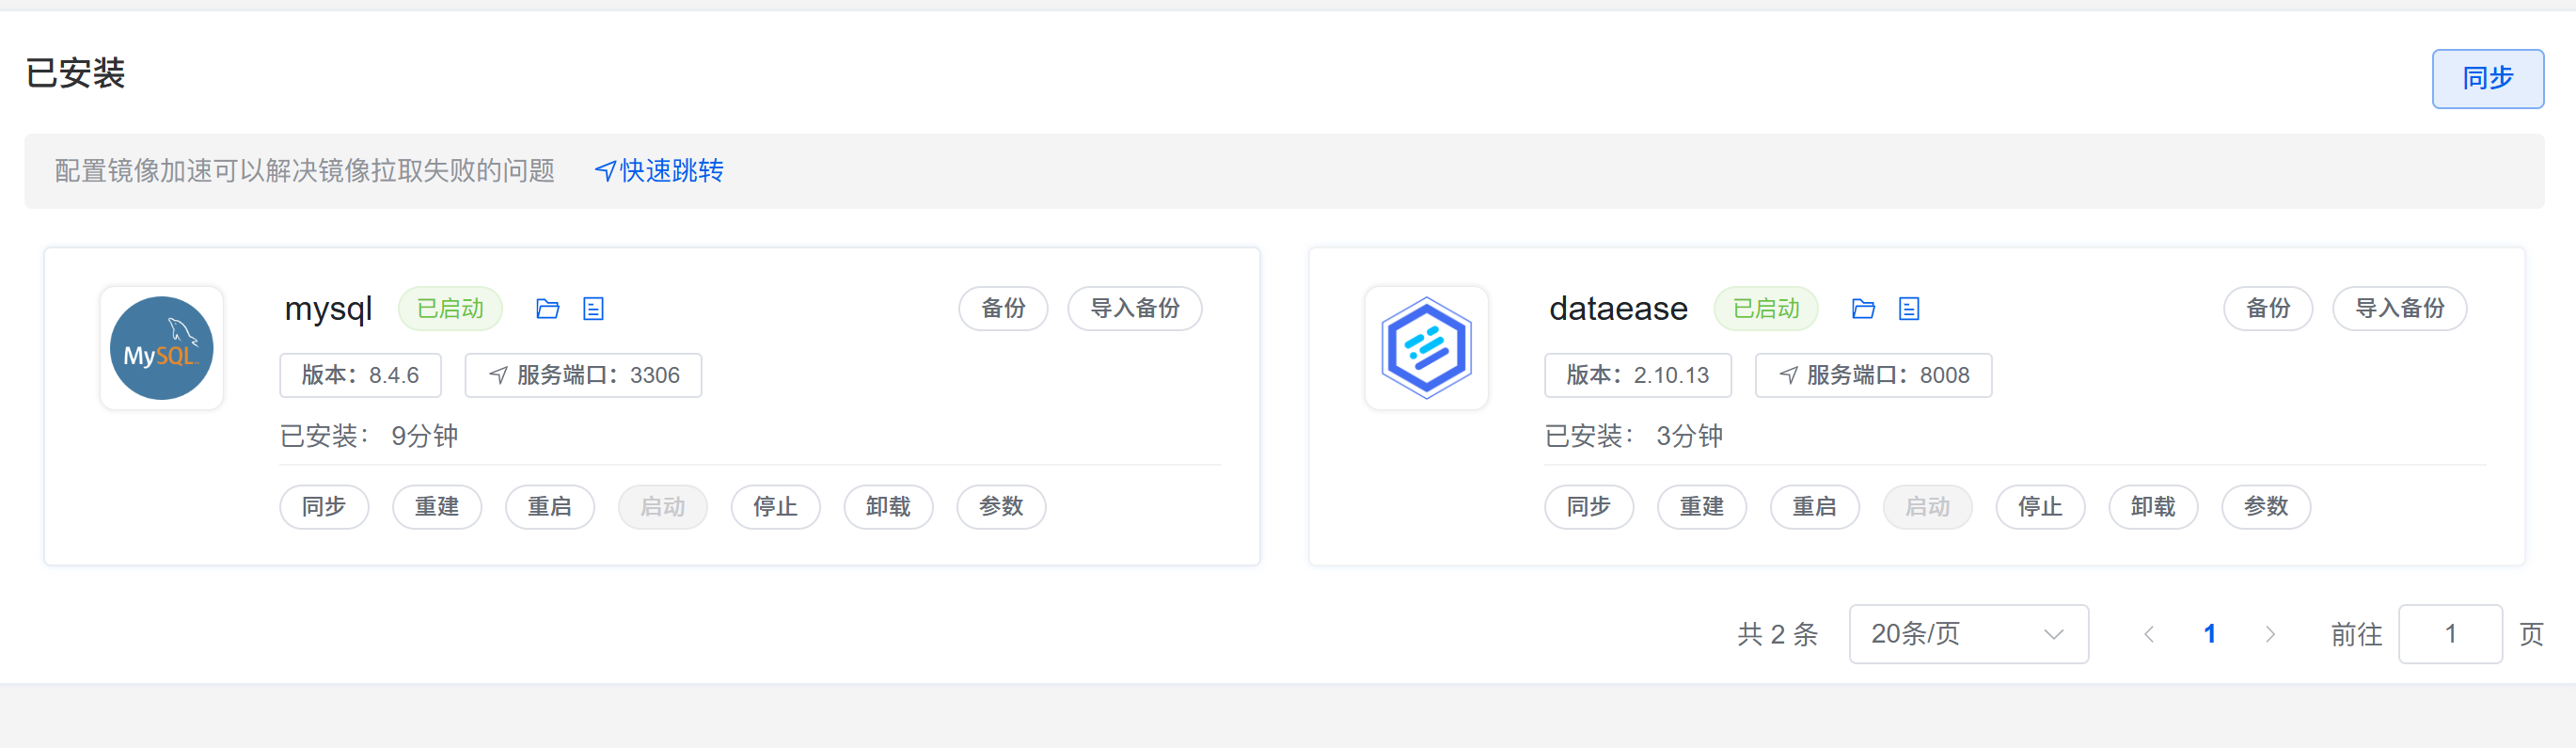Click 备份 for mysql

(1002, 308)
